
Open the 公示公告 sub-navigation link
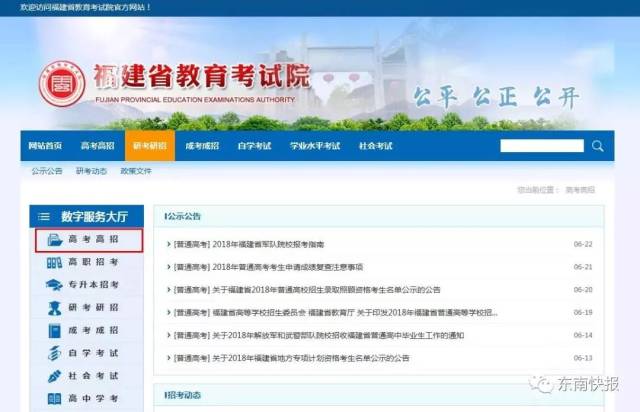47,171
